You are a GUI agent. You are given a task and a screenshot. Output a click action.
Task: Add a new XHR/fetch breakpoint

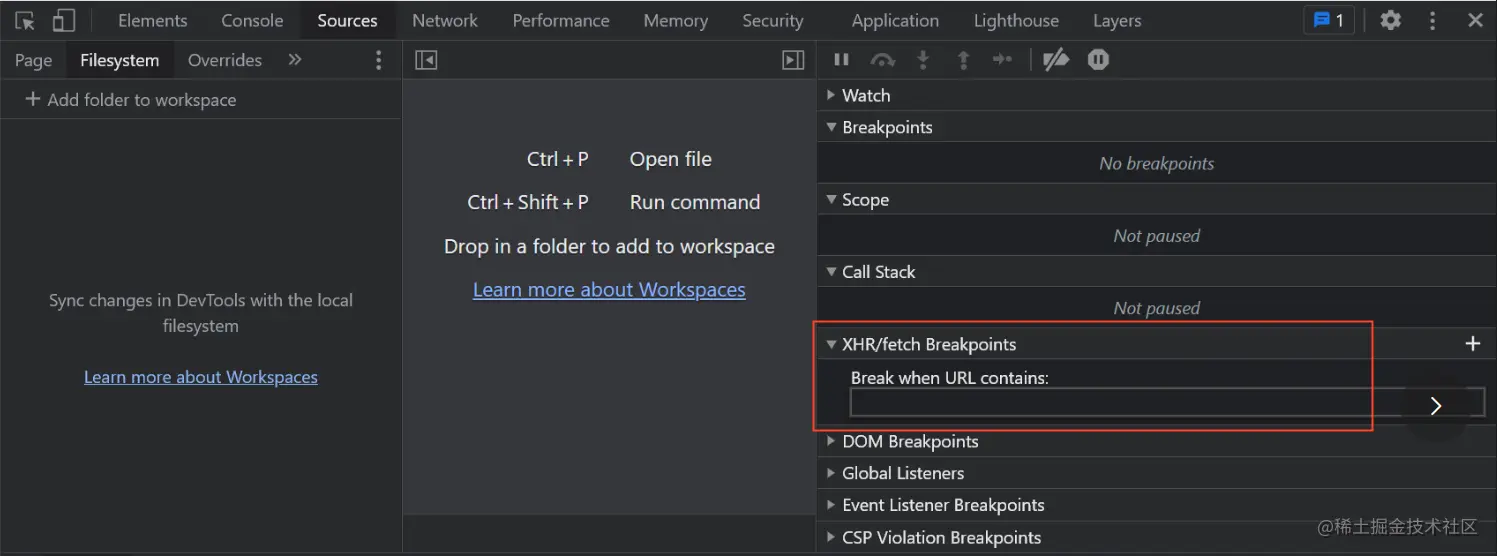click(1472, 344)
